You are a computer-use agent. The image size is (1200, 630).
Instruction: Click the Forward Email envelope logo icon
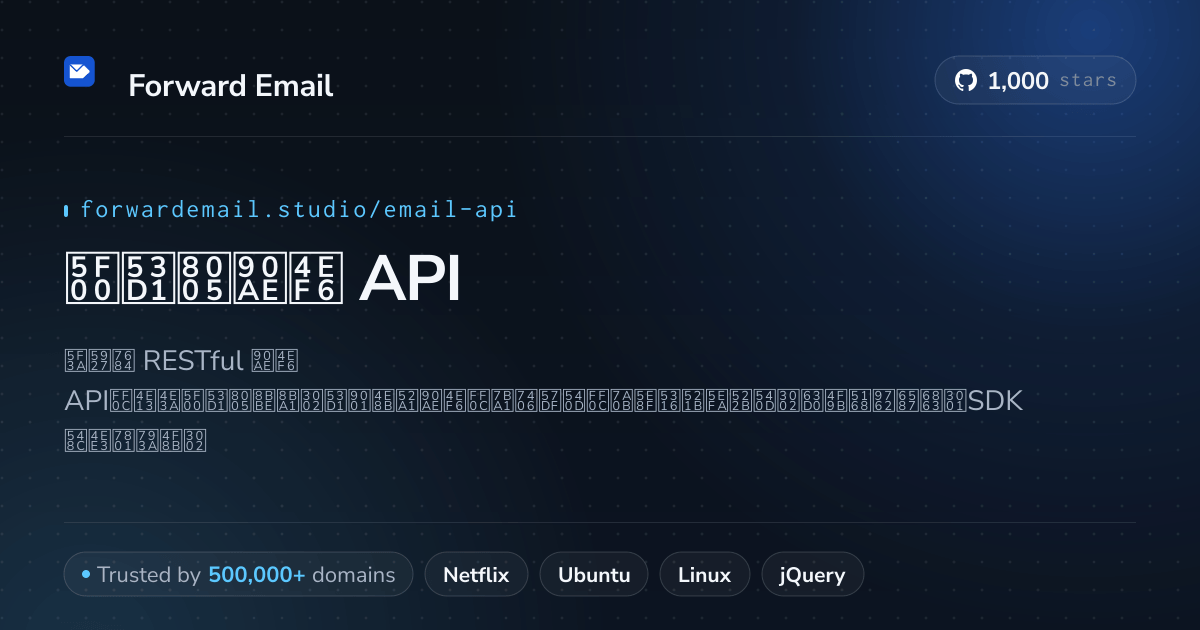pyautogui.click(x=79, y=72)
